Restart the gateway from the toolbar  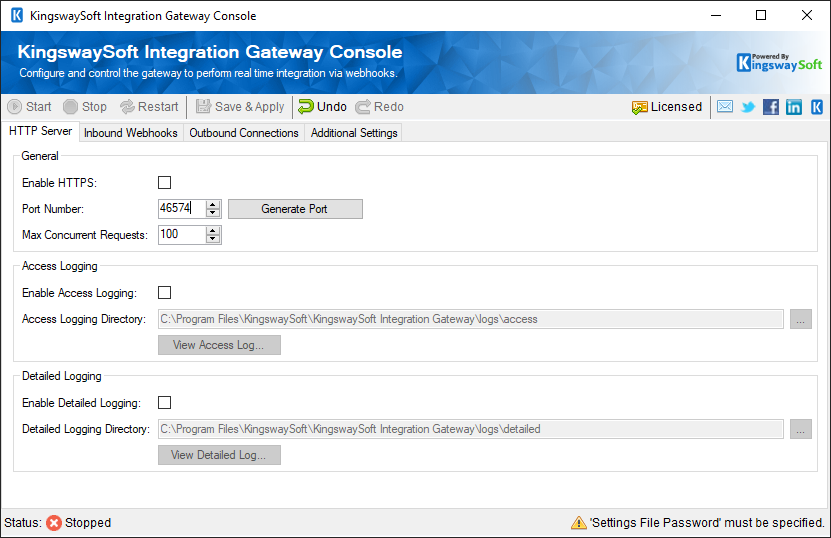(x=127, y=107)
